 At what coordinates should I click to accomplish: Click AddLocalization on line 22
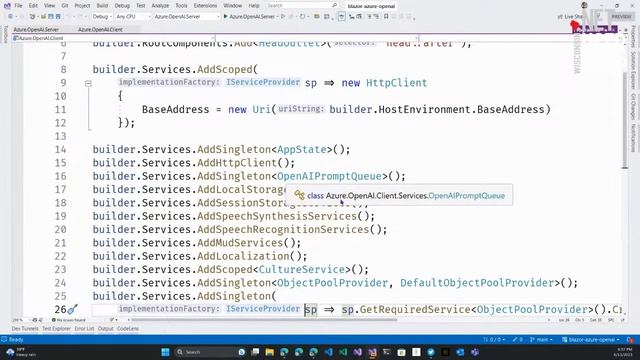click(x=243, y=256)
